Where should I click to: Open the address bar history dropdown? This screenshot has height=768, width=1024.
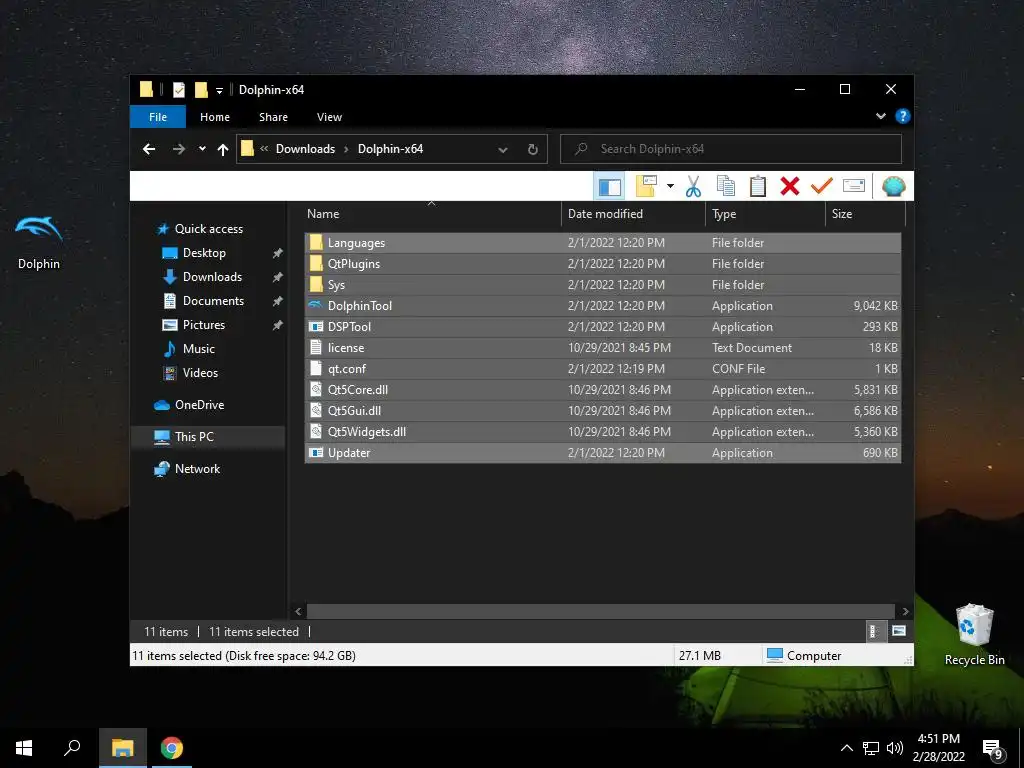pos(503,150)
